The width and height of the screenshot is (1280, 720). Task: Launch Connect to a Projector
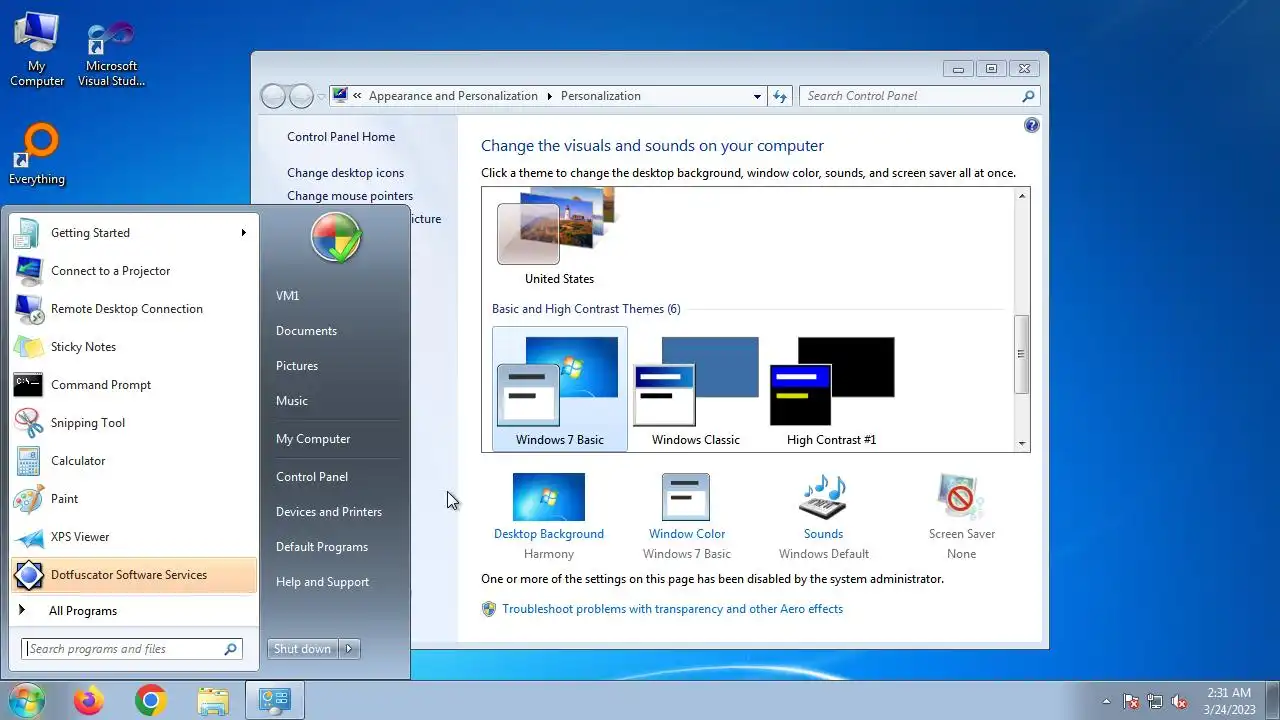133,271
